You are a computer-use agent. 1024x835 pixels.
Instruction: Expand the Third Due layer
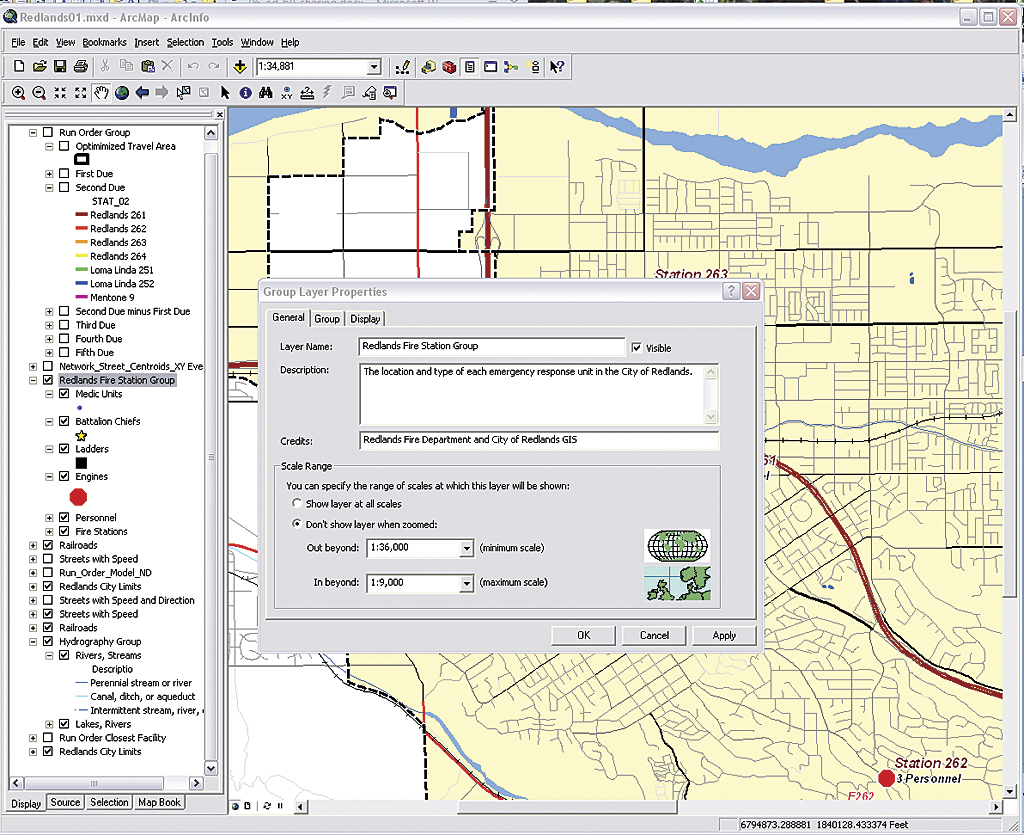[49, 325]
